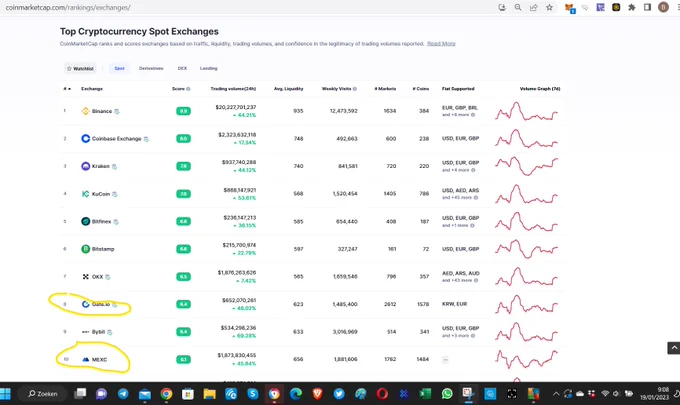Open the Kraken exchange name link

pyautogui.click(x=101, y=167)
